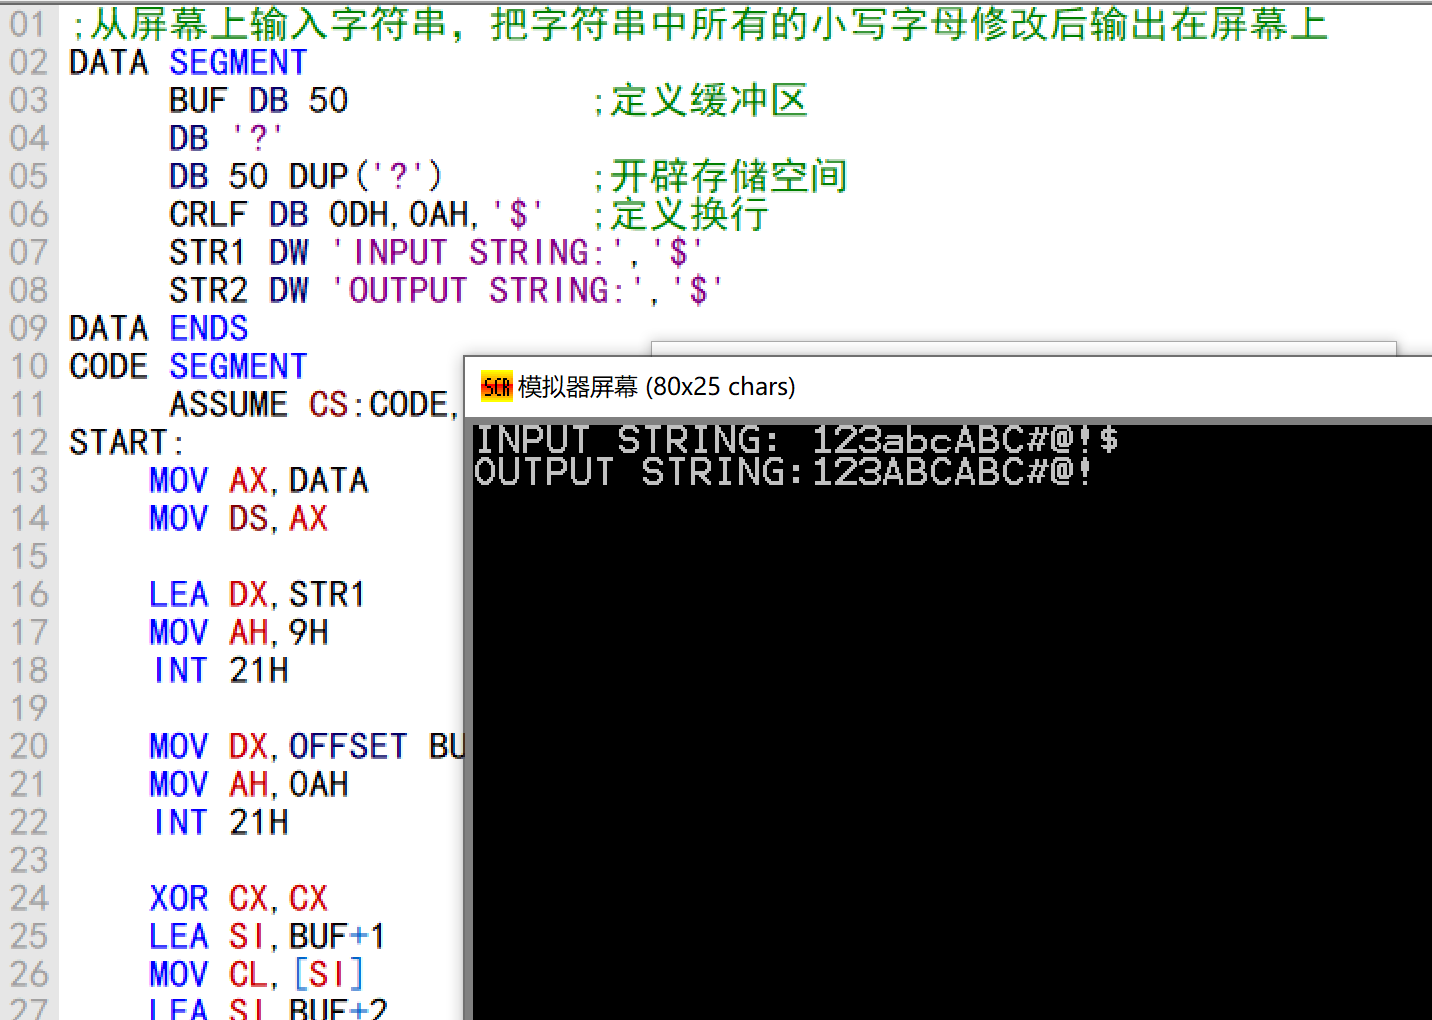Click the 'BUF DB 50' declaration
This screenshot has width=1432, height=1020.
(x=258, y=101)
